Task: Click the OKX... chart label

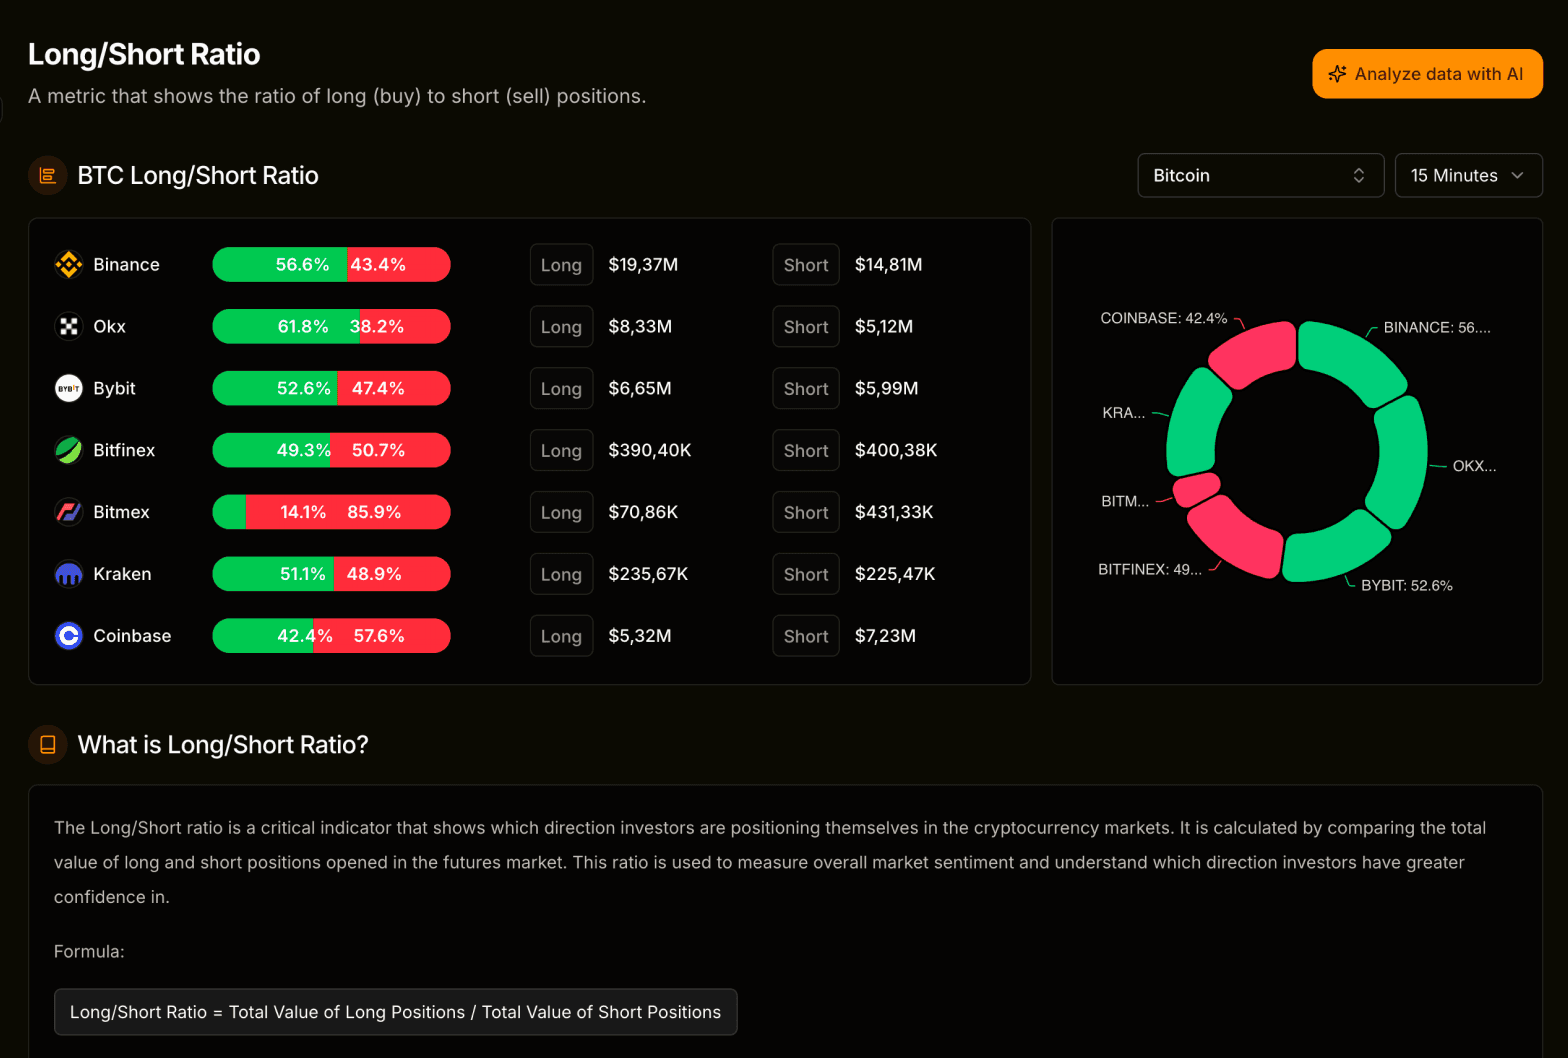Action: (1474, 467)
